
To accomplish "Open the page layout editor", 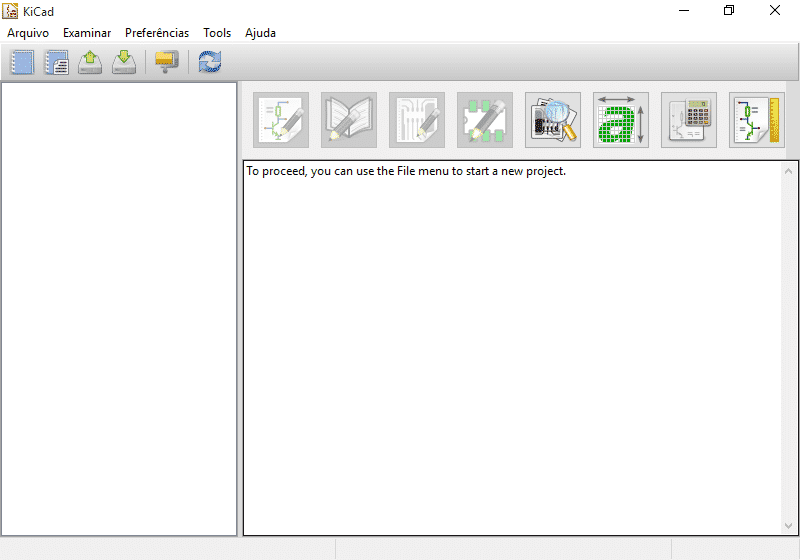I will (x=757, y=120).
